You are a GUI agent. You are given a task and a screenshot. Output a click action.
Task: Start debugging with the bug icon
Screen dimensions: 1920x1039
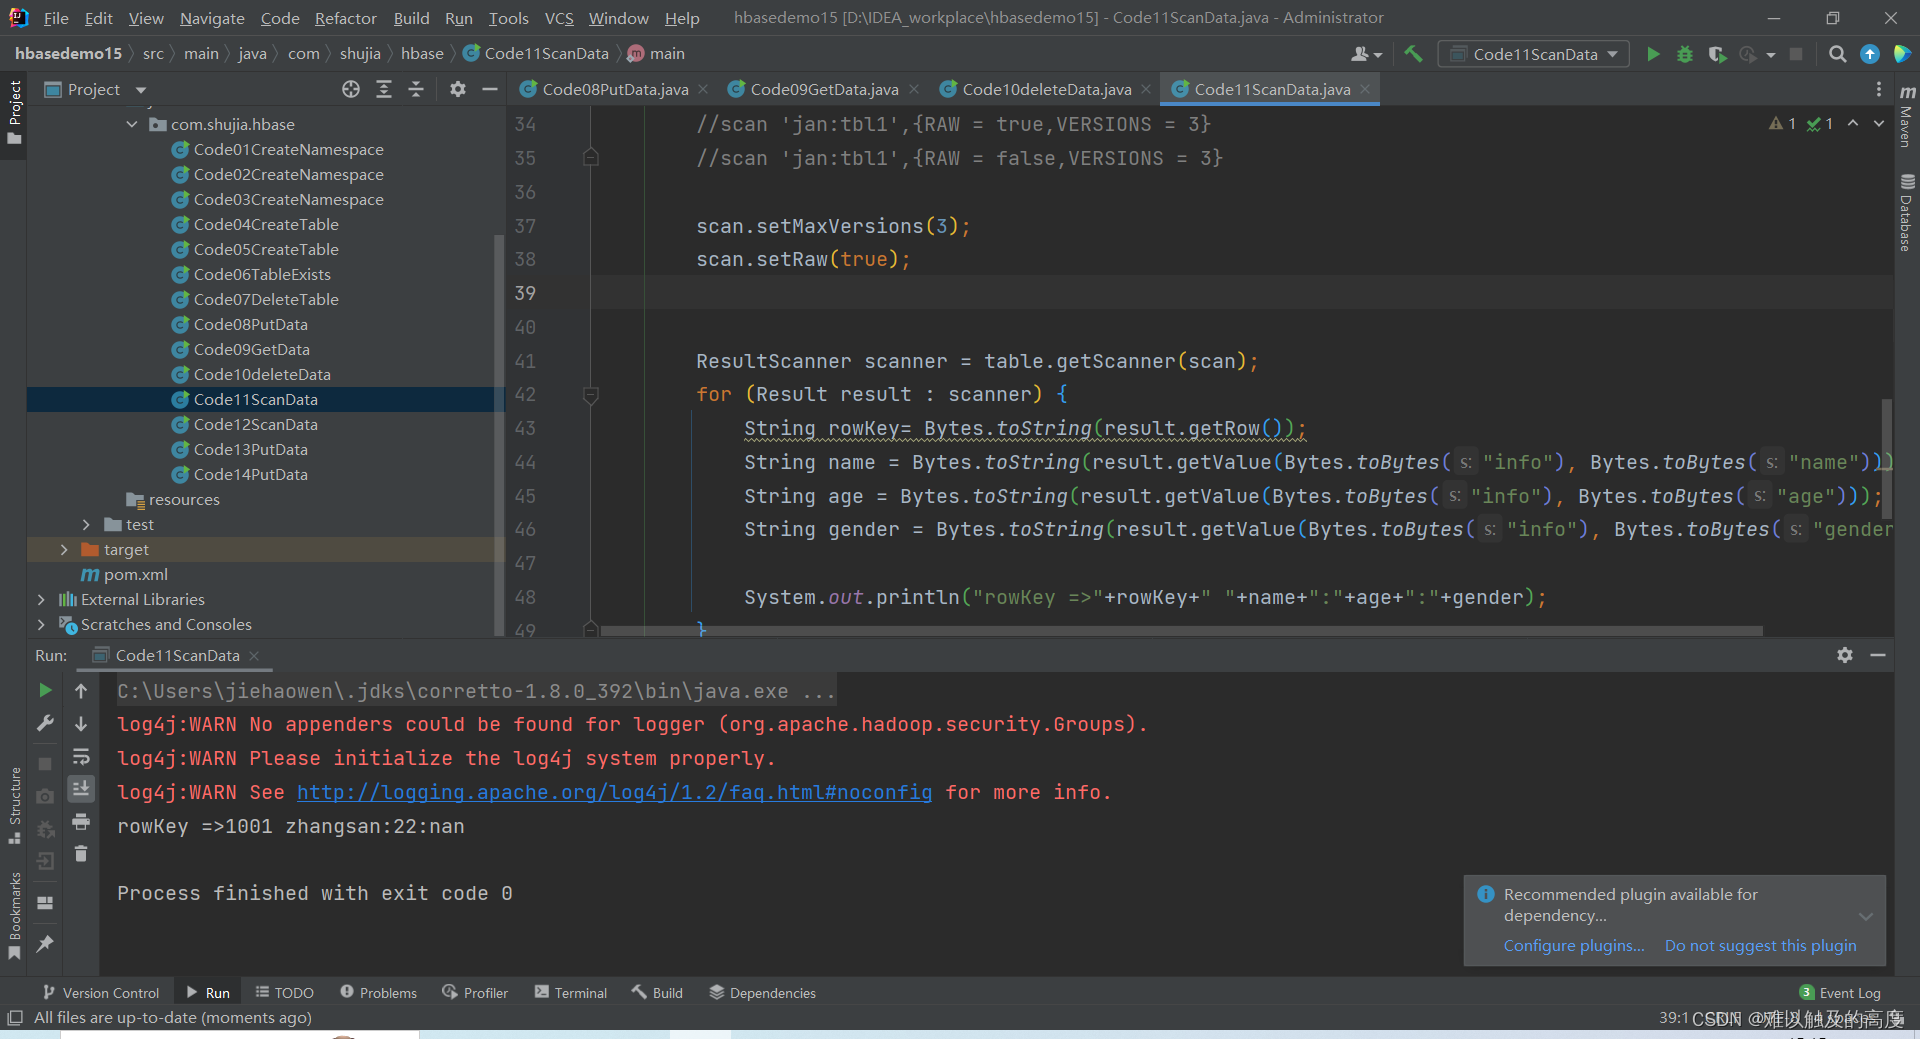click(x=1685, y=54)
